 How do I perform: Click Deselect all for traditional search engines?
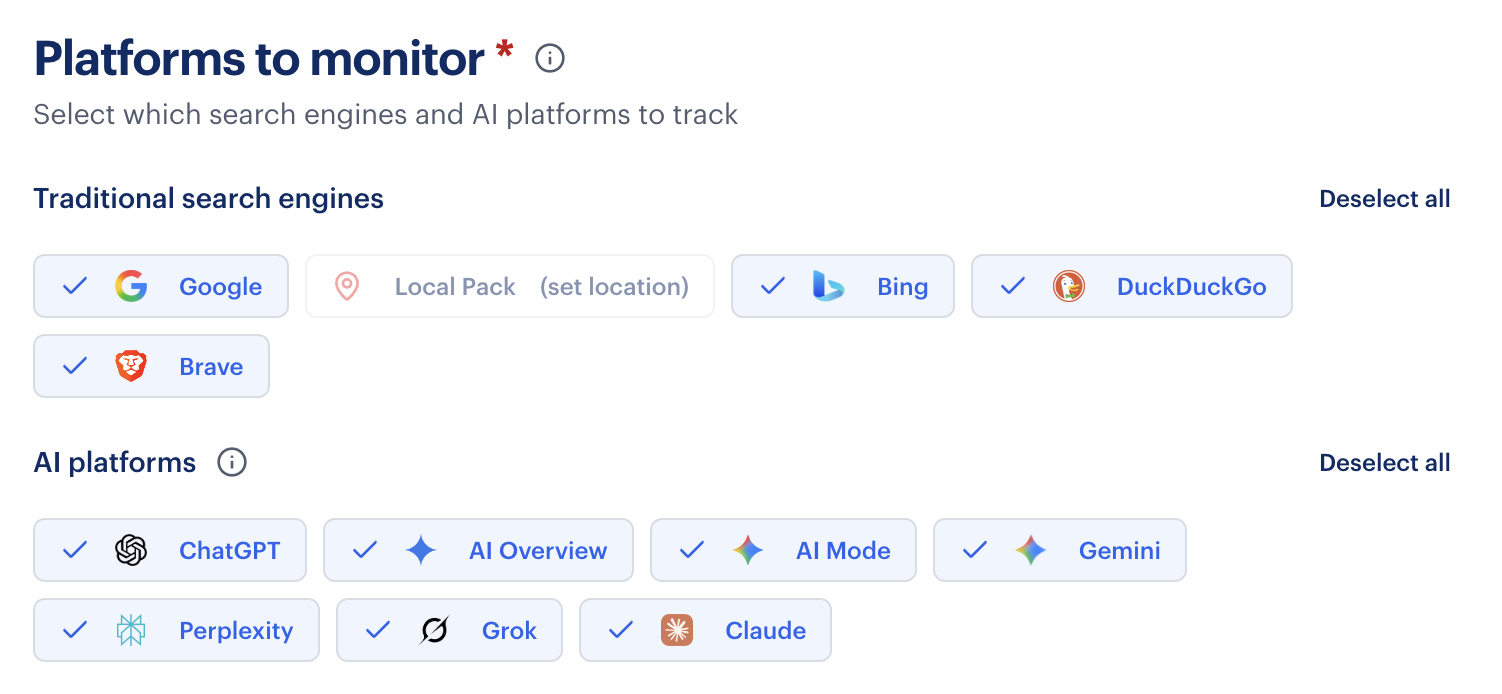point(1384,198)
